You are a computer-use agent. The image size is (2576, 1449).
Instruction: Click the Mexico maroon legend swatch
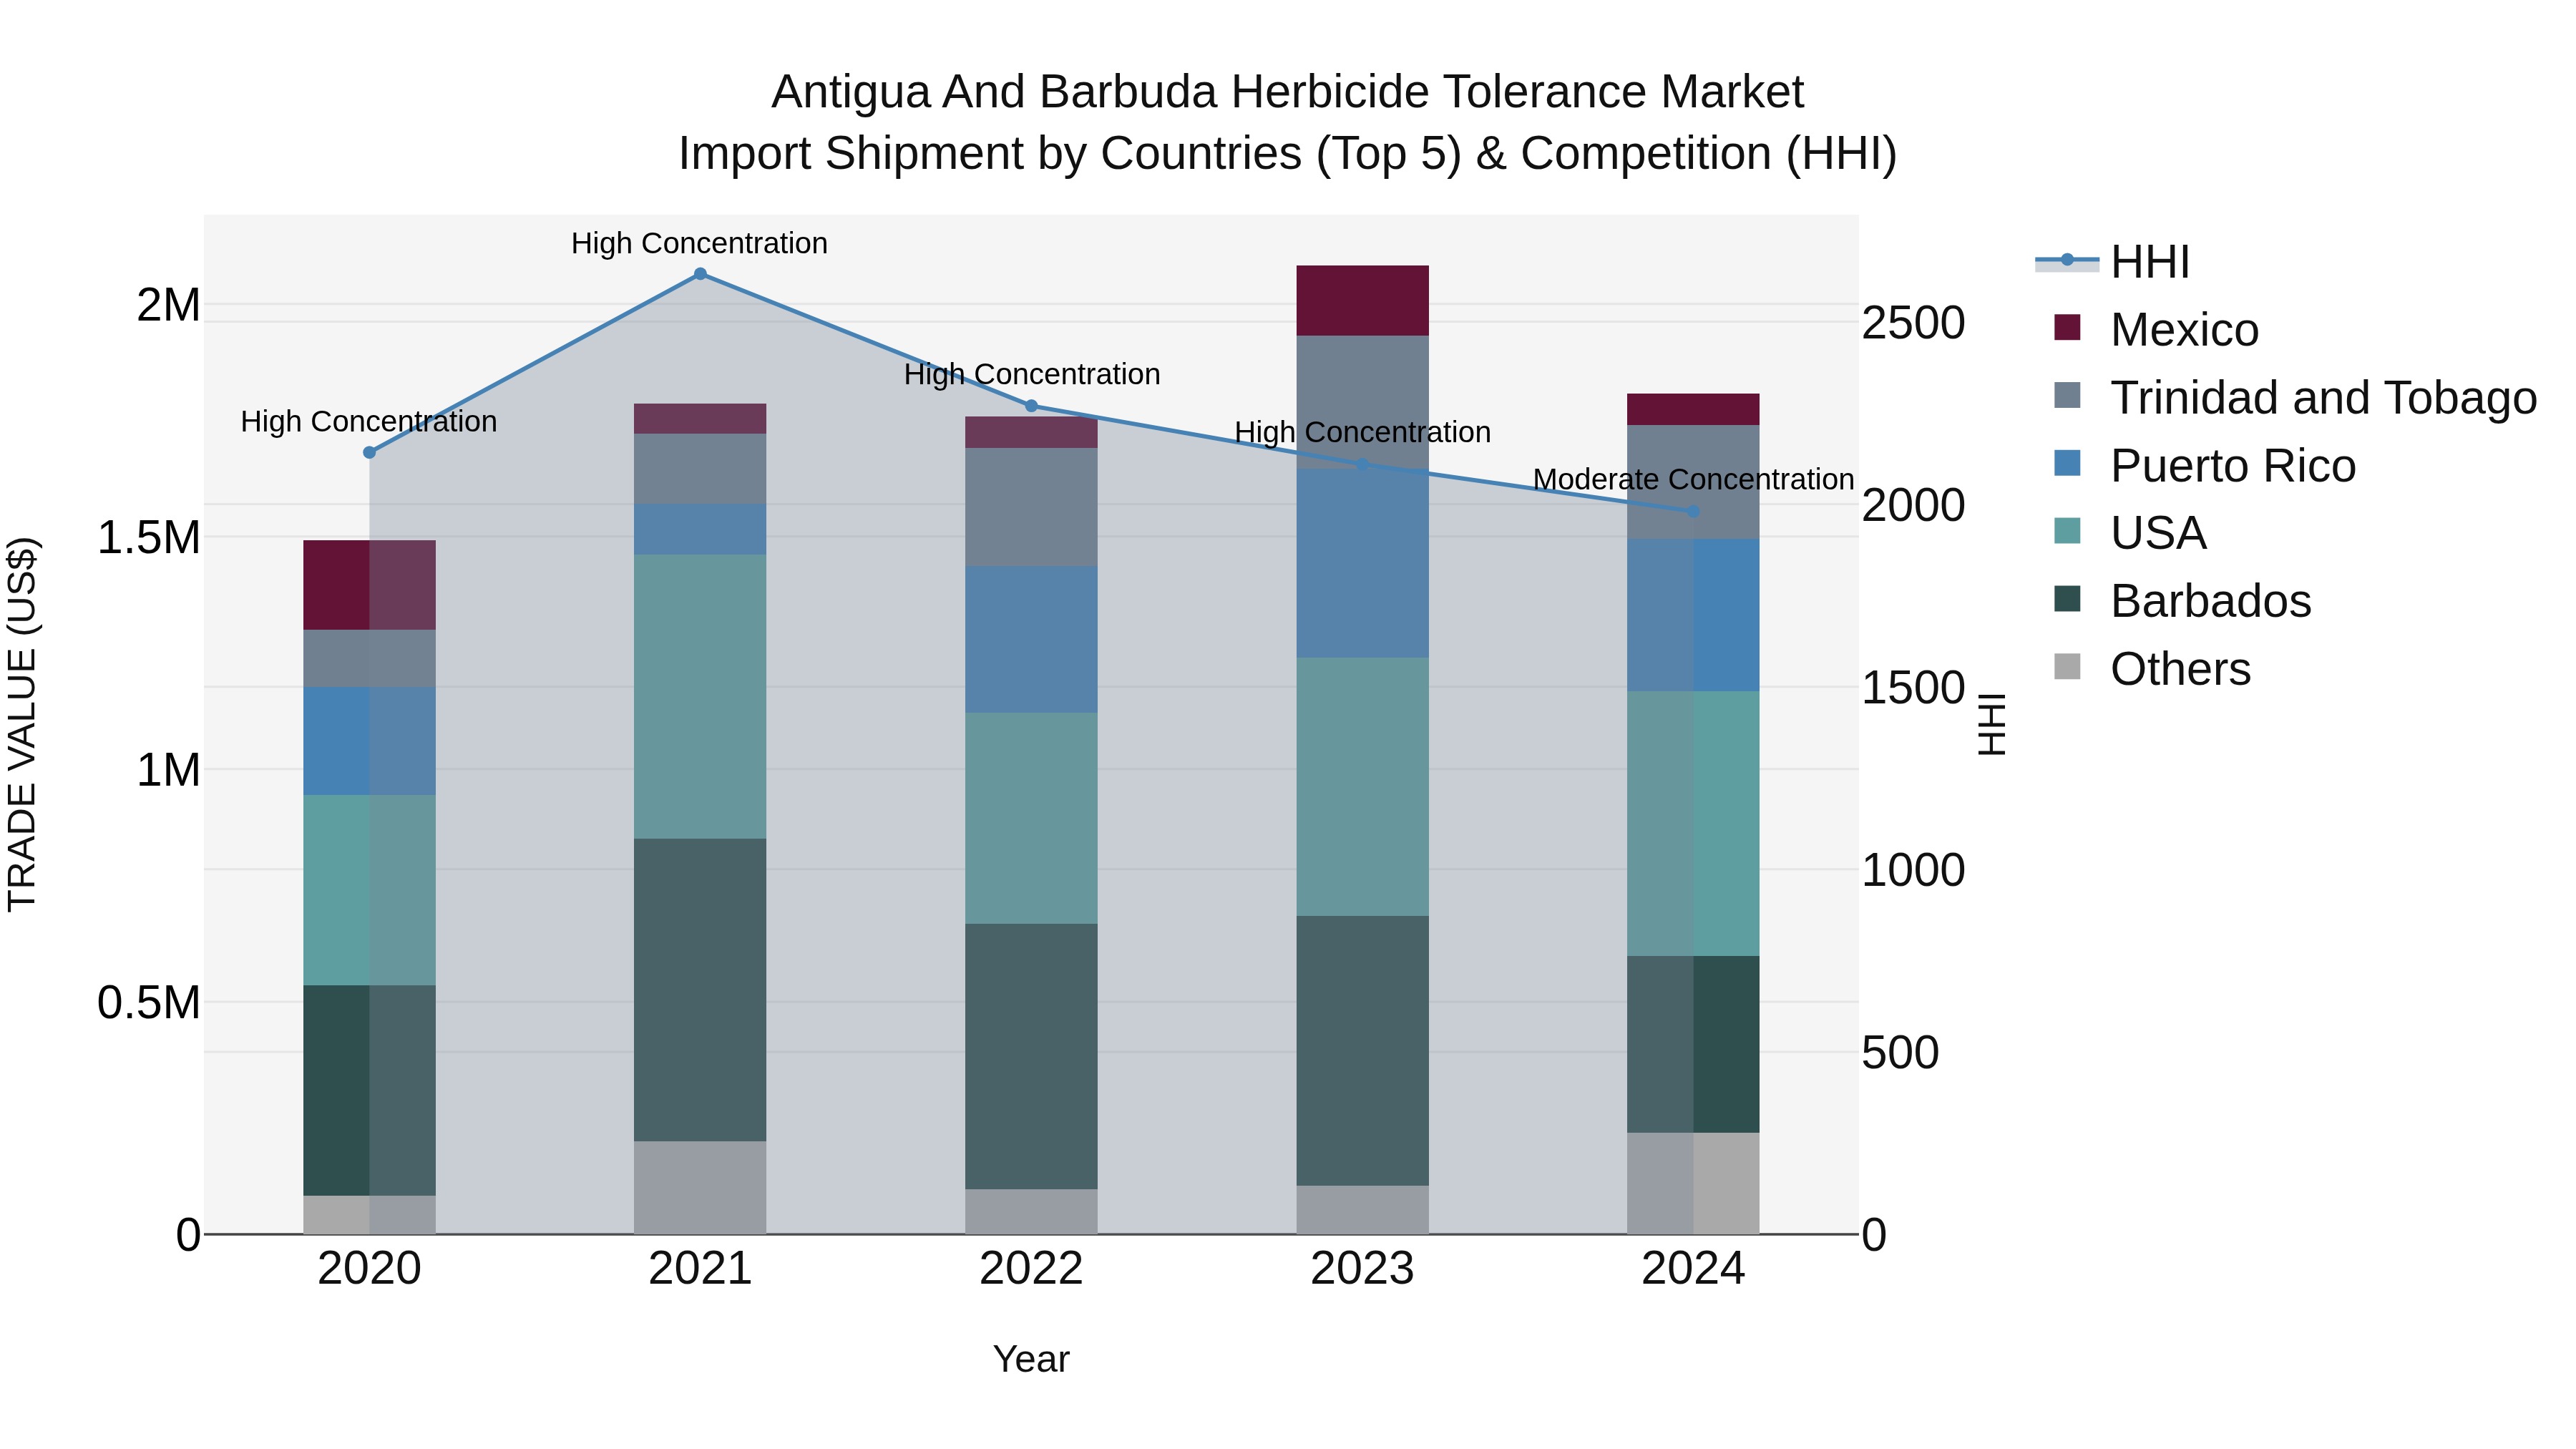pyautogui.click(x=2067, y=327)
